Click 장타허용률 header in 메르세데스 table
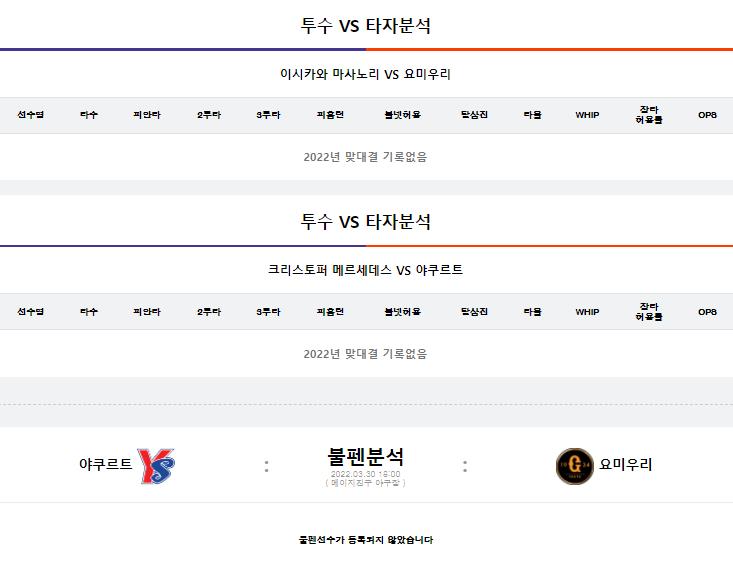 tap(649, 312)
